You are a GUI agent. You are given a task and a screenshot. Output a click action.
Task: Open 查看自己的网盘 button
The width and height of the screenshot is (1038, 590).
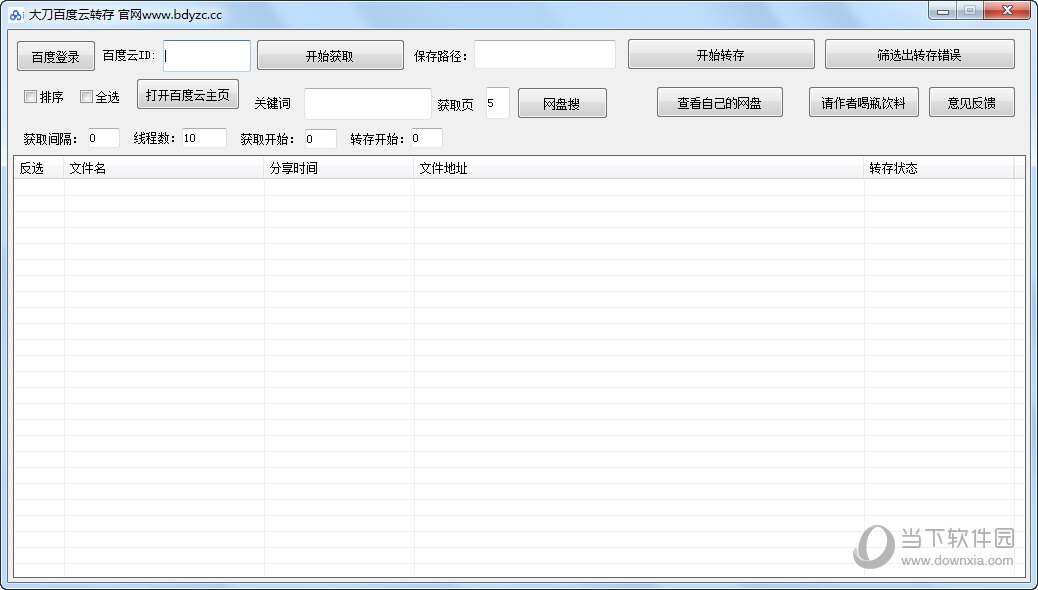[720, 103]
